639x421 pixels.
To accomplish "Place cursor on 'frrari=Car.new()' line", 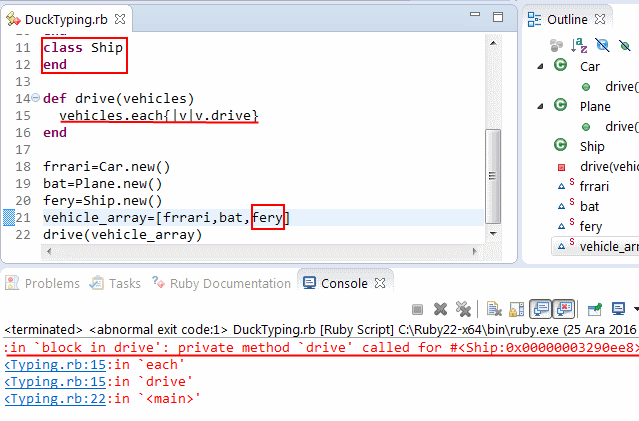I will (107, 167).
